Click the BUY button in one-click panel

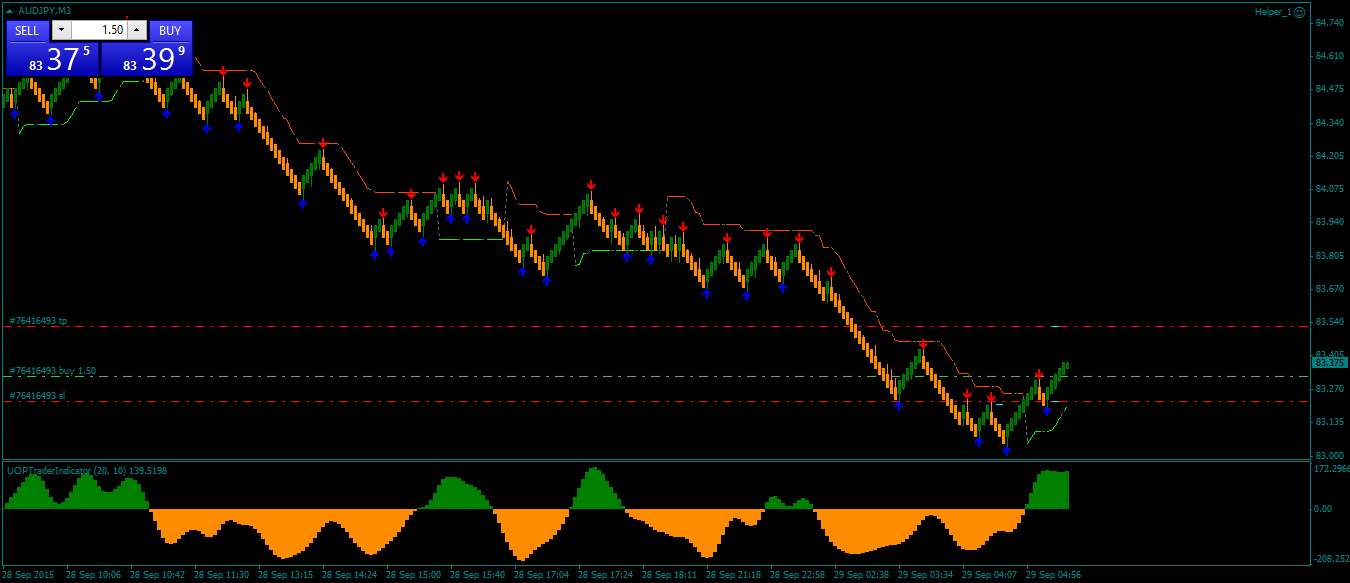tap(170, 30)
